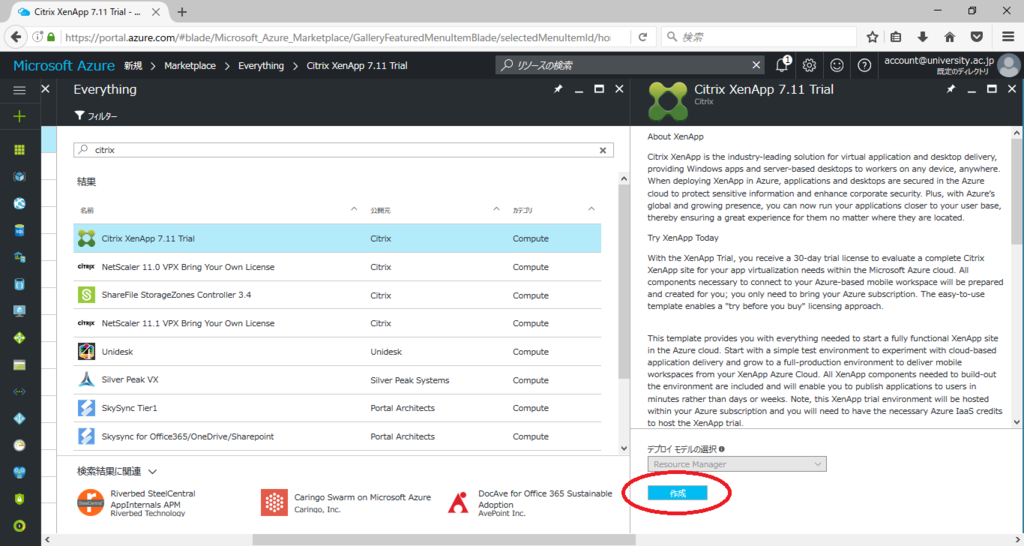The image size is (1024, 546).
Task: Clear the citrix search text
Action: [x=603, y=150]
